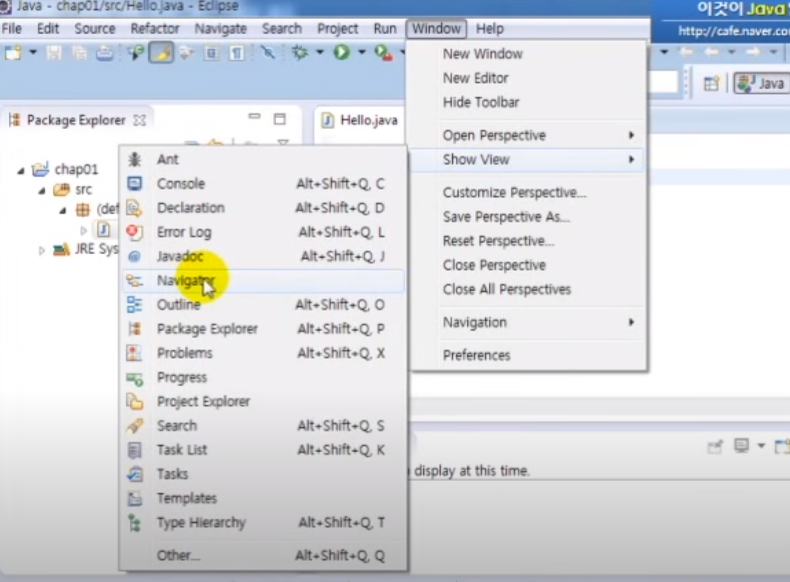This screenshot has height=582, width=790.
Task: Open the Run menu
Action: click(x=385, y=29)
